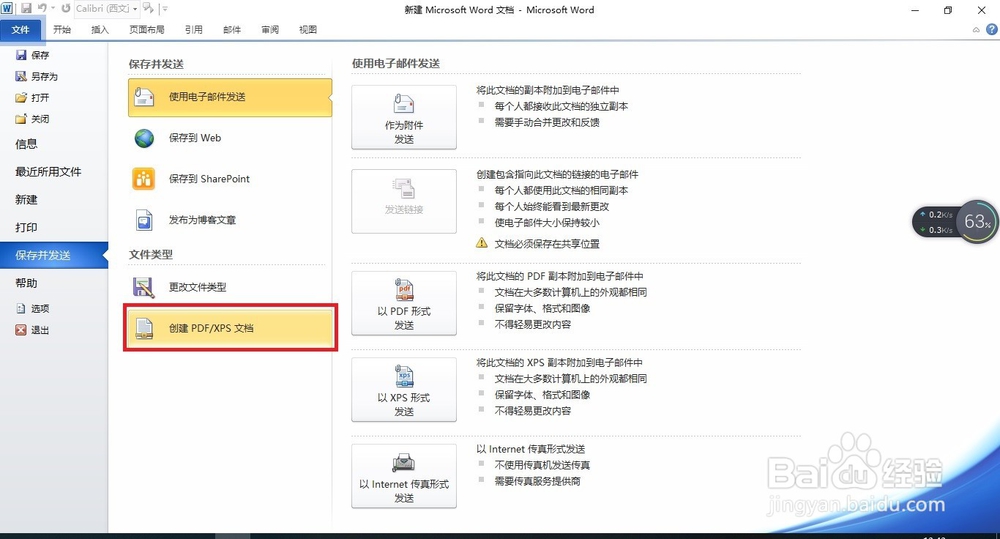Image resolution: width=1000 pixels, height=539 pixels.
Task: Click the greyed 发送链接 button
Action: (x=404, y=202)
